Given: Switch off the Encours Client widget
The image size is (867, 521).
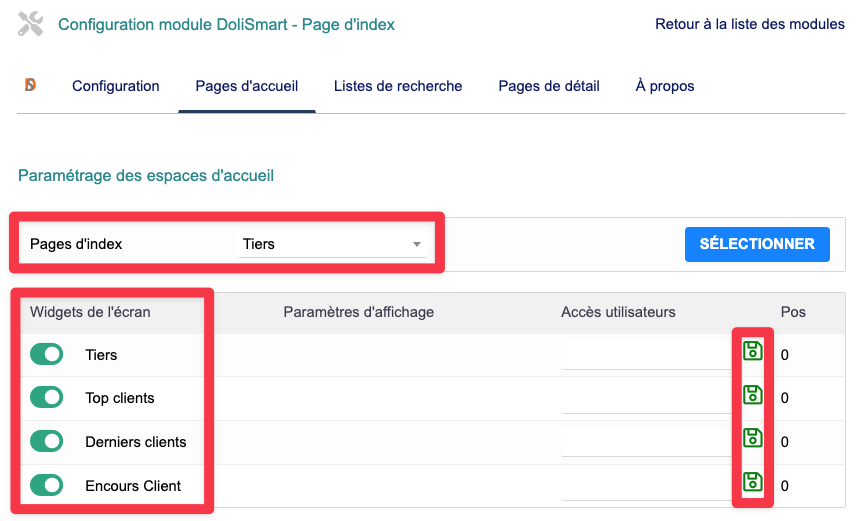Looking at the screenshot, I should coord(47,486).
